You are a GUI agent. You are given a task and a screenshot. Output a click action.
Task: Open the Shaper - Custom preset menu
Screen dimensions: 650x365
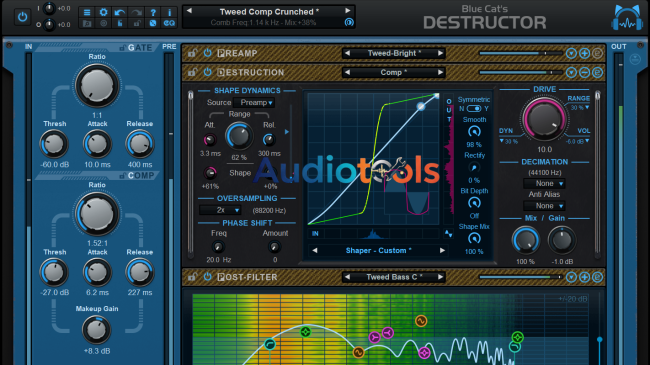(378, 251)
